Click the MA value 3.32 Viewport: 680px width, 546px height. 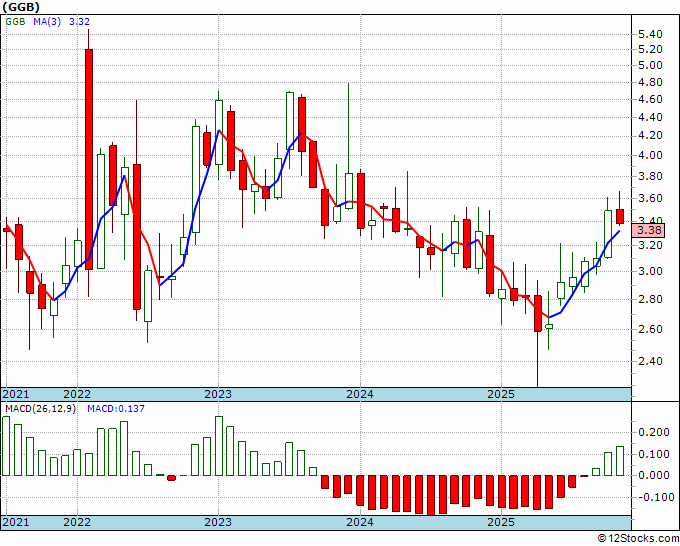coord(79,21)
